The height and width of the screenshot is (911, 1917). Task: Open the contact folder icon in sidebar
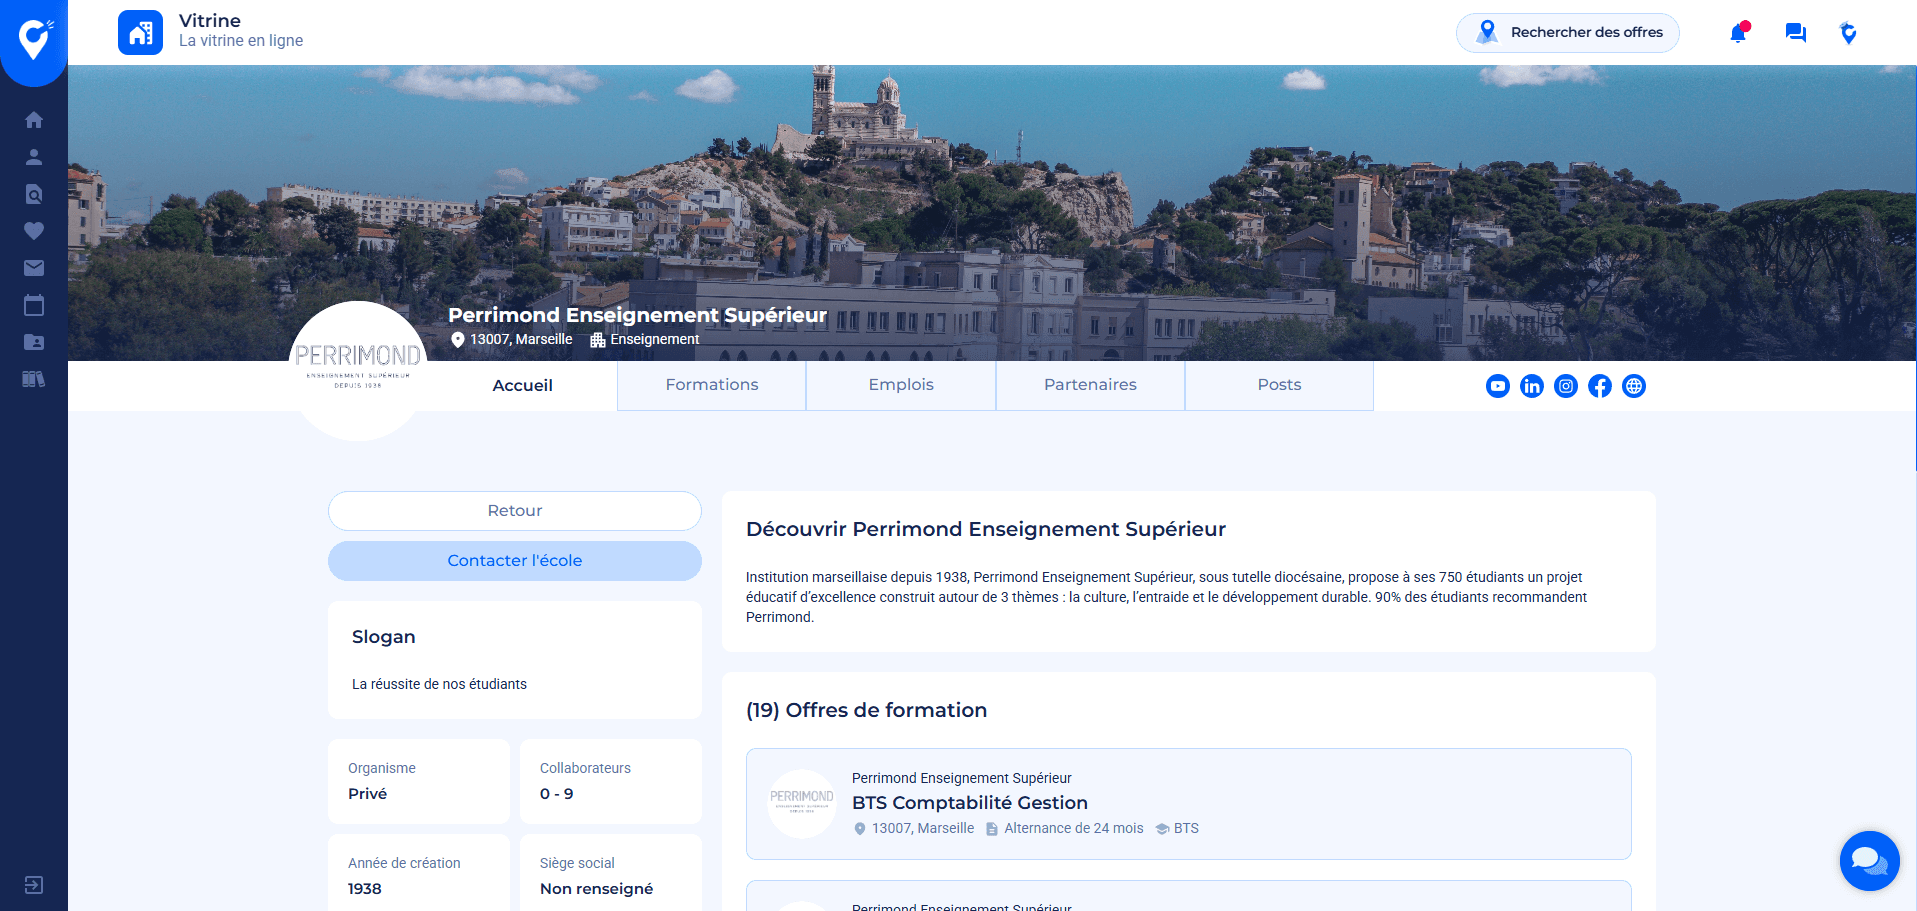click(x=34, y=342)
